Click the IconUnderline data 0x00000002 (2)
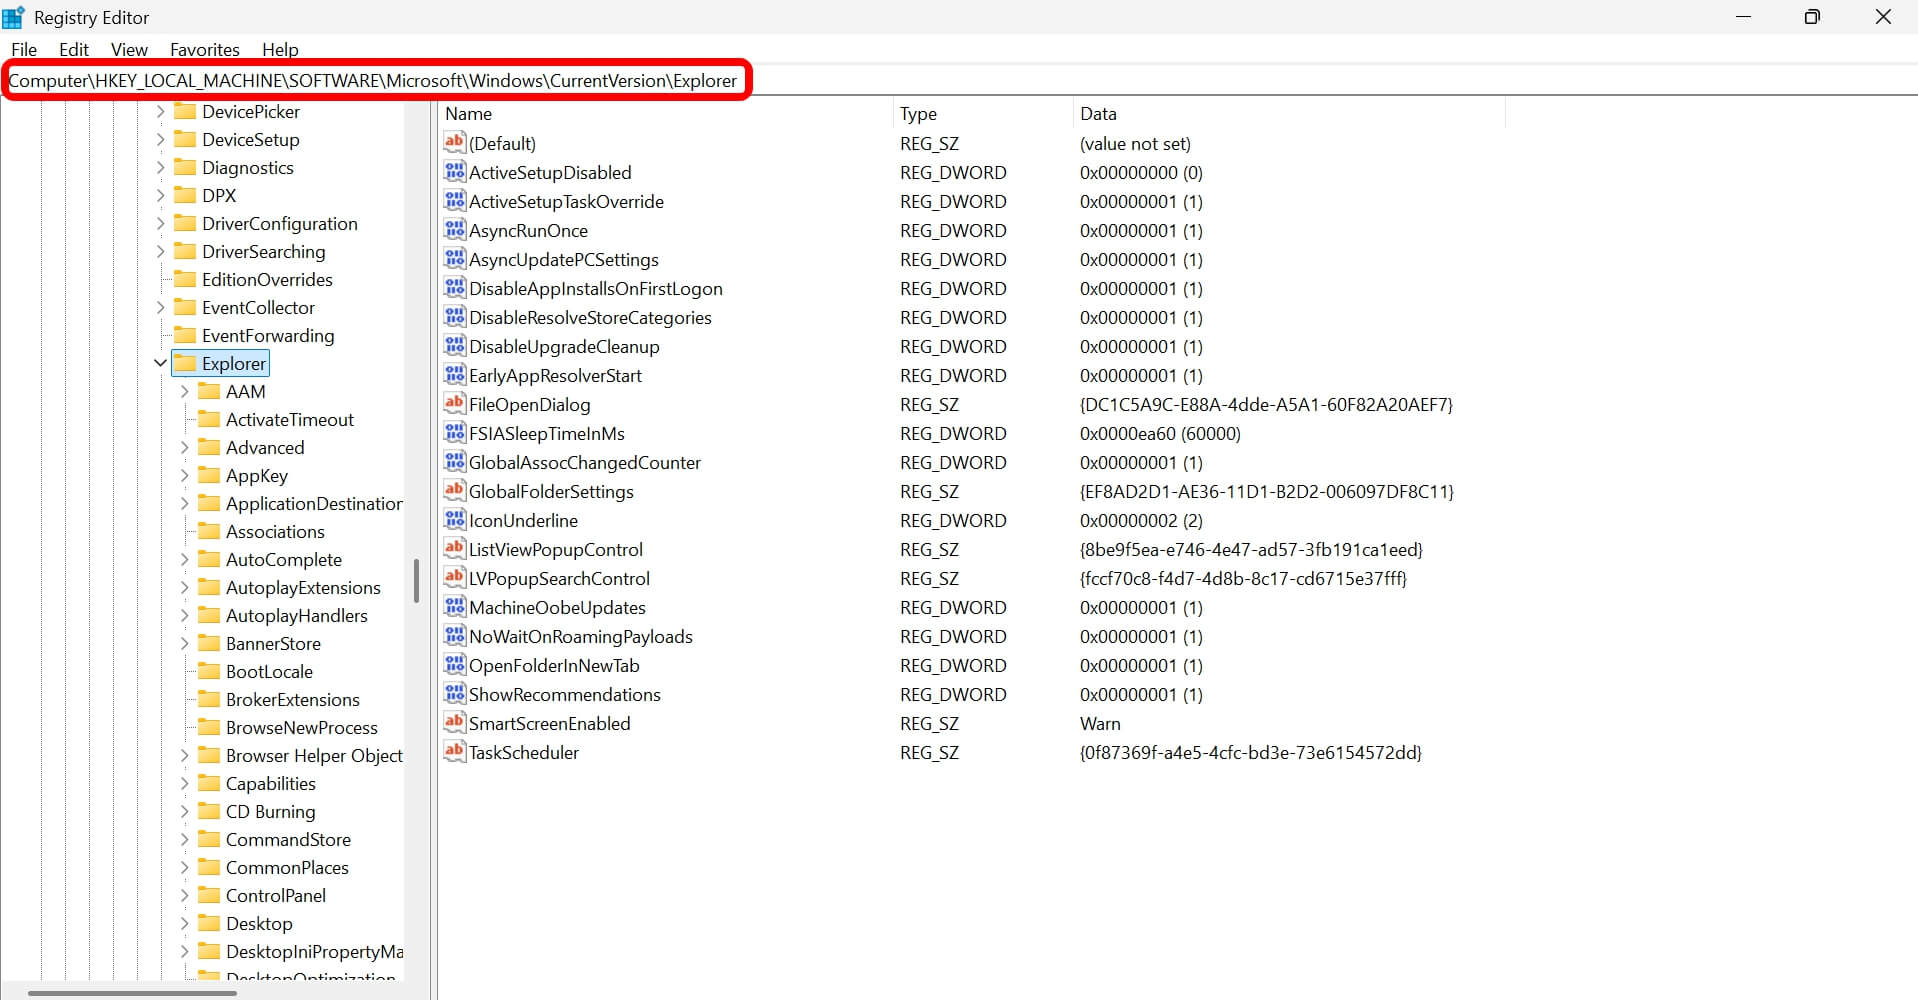The height and width of the screenshot is (1000, 1918). 1141,520
